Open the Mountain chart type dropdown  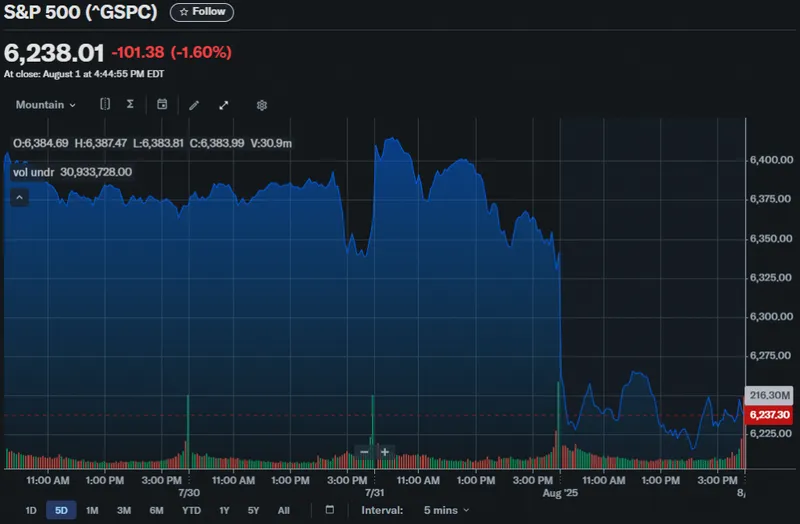point(46,105)
